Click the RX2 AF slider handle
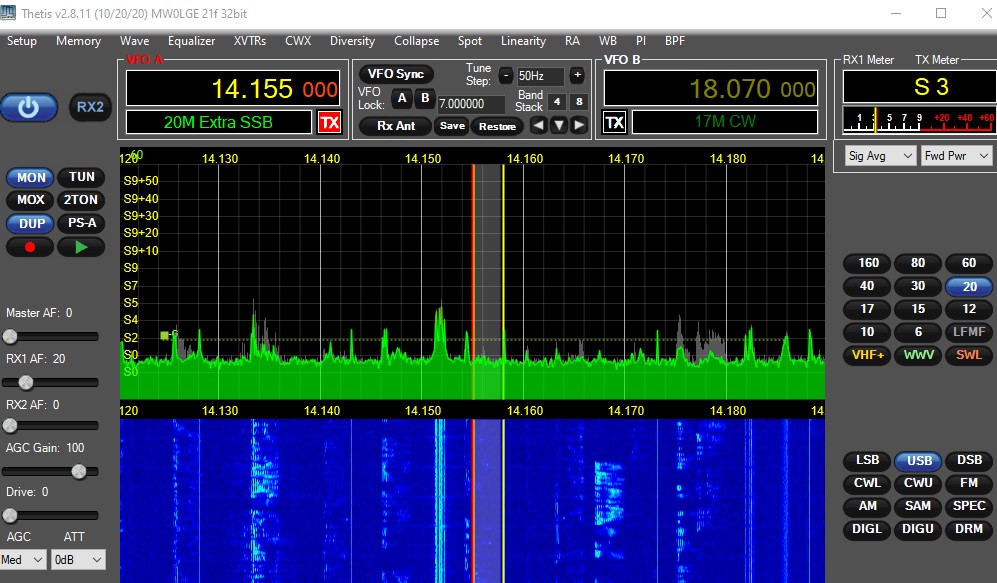997x583 pixels. coord(10,425)
